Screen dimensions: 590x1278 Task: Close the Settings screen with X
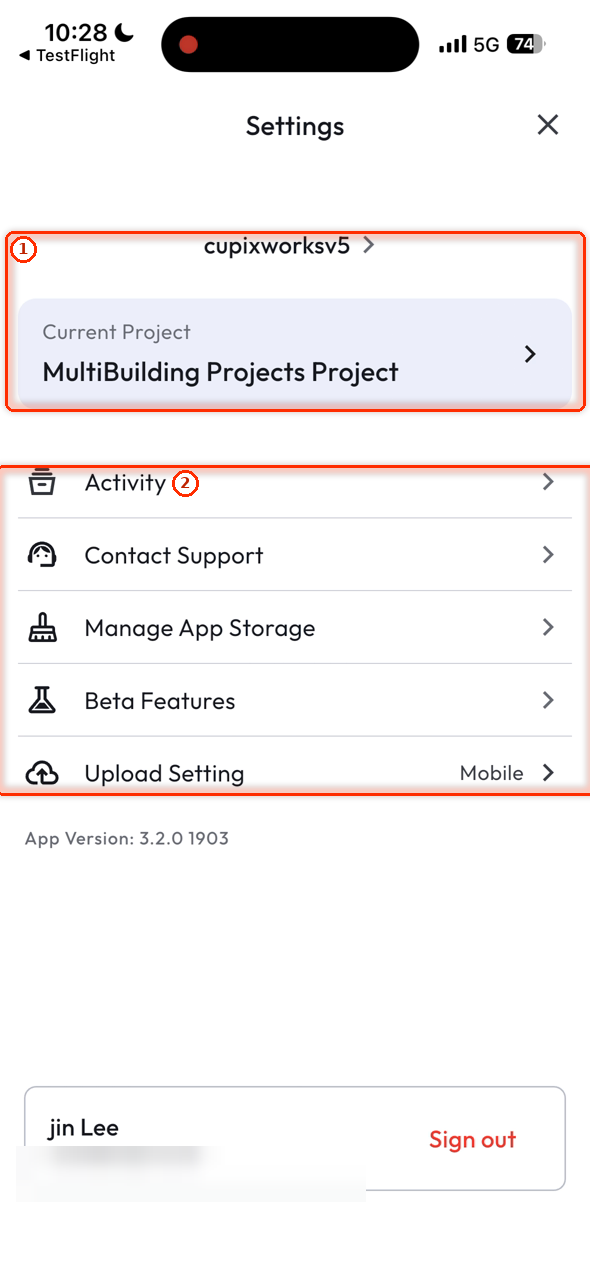coord(547,125)
